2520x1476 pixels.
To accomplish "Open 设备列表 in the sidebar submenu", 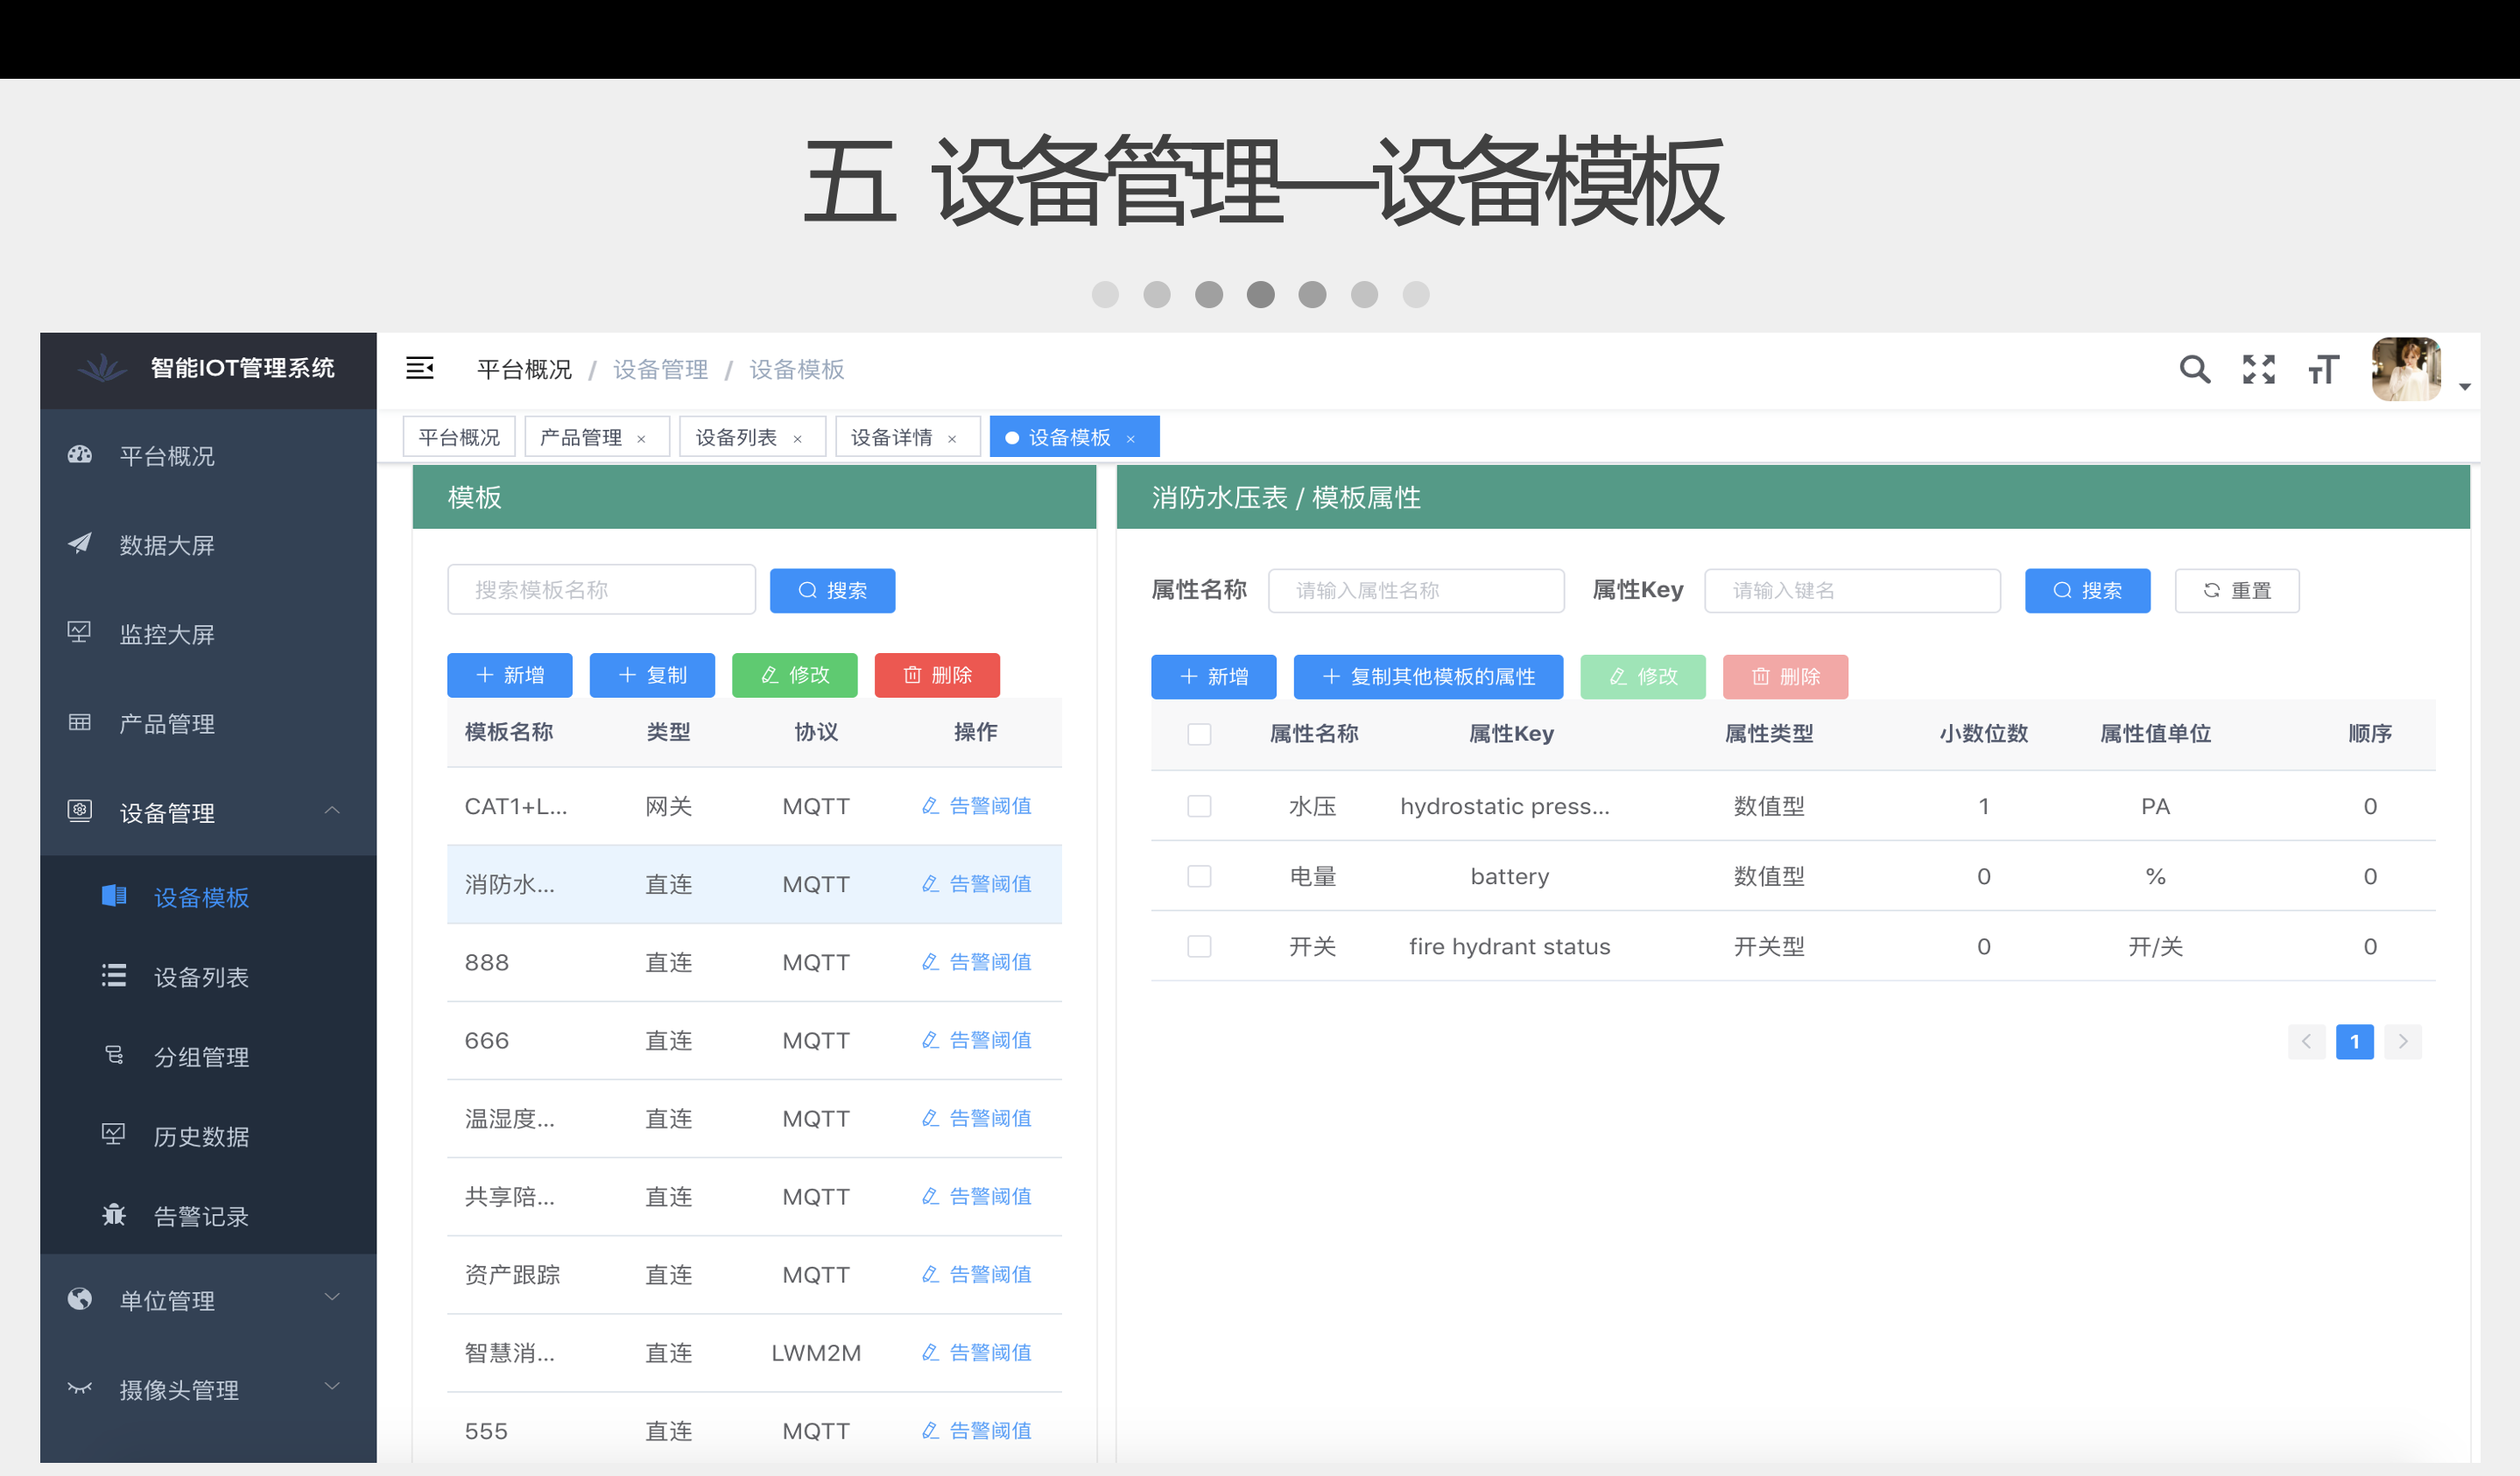I will pos(208,977).
